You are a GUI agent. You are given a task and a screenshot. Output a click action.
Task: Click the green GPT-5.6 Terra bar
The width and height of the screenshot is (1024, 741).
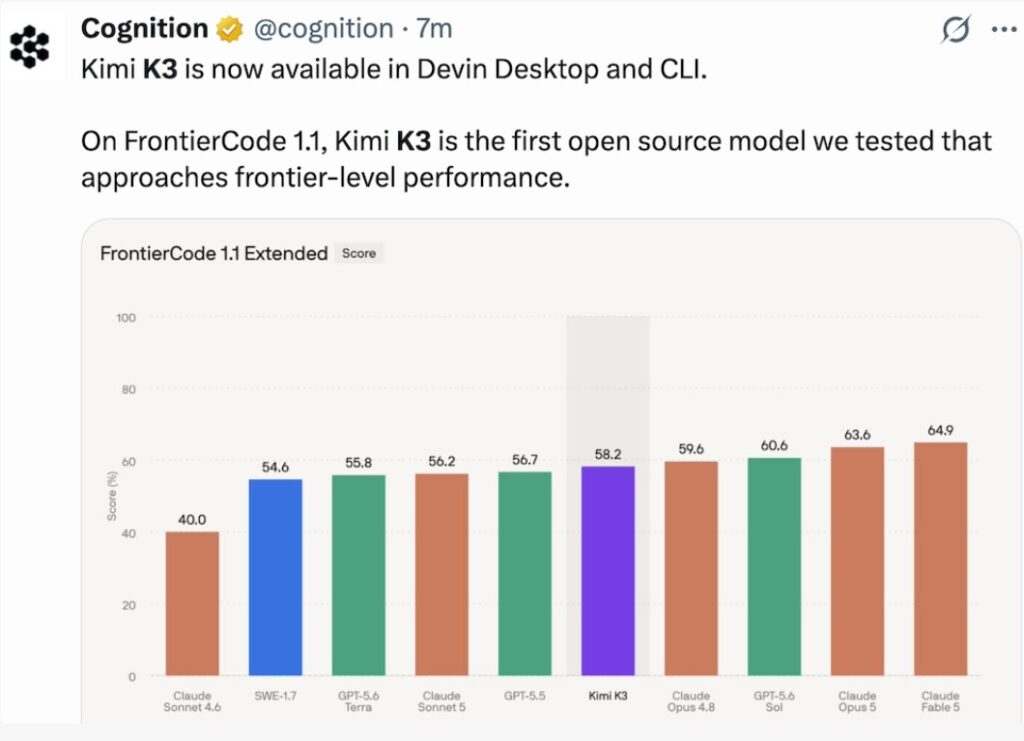(359, 575)
